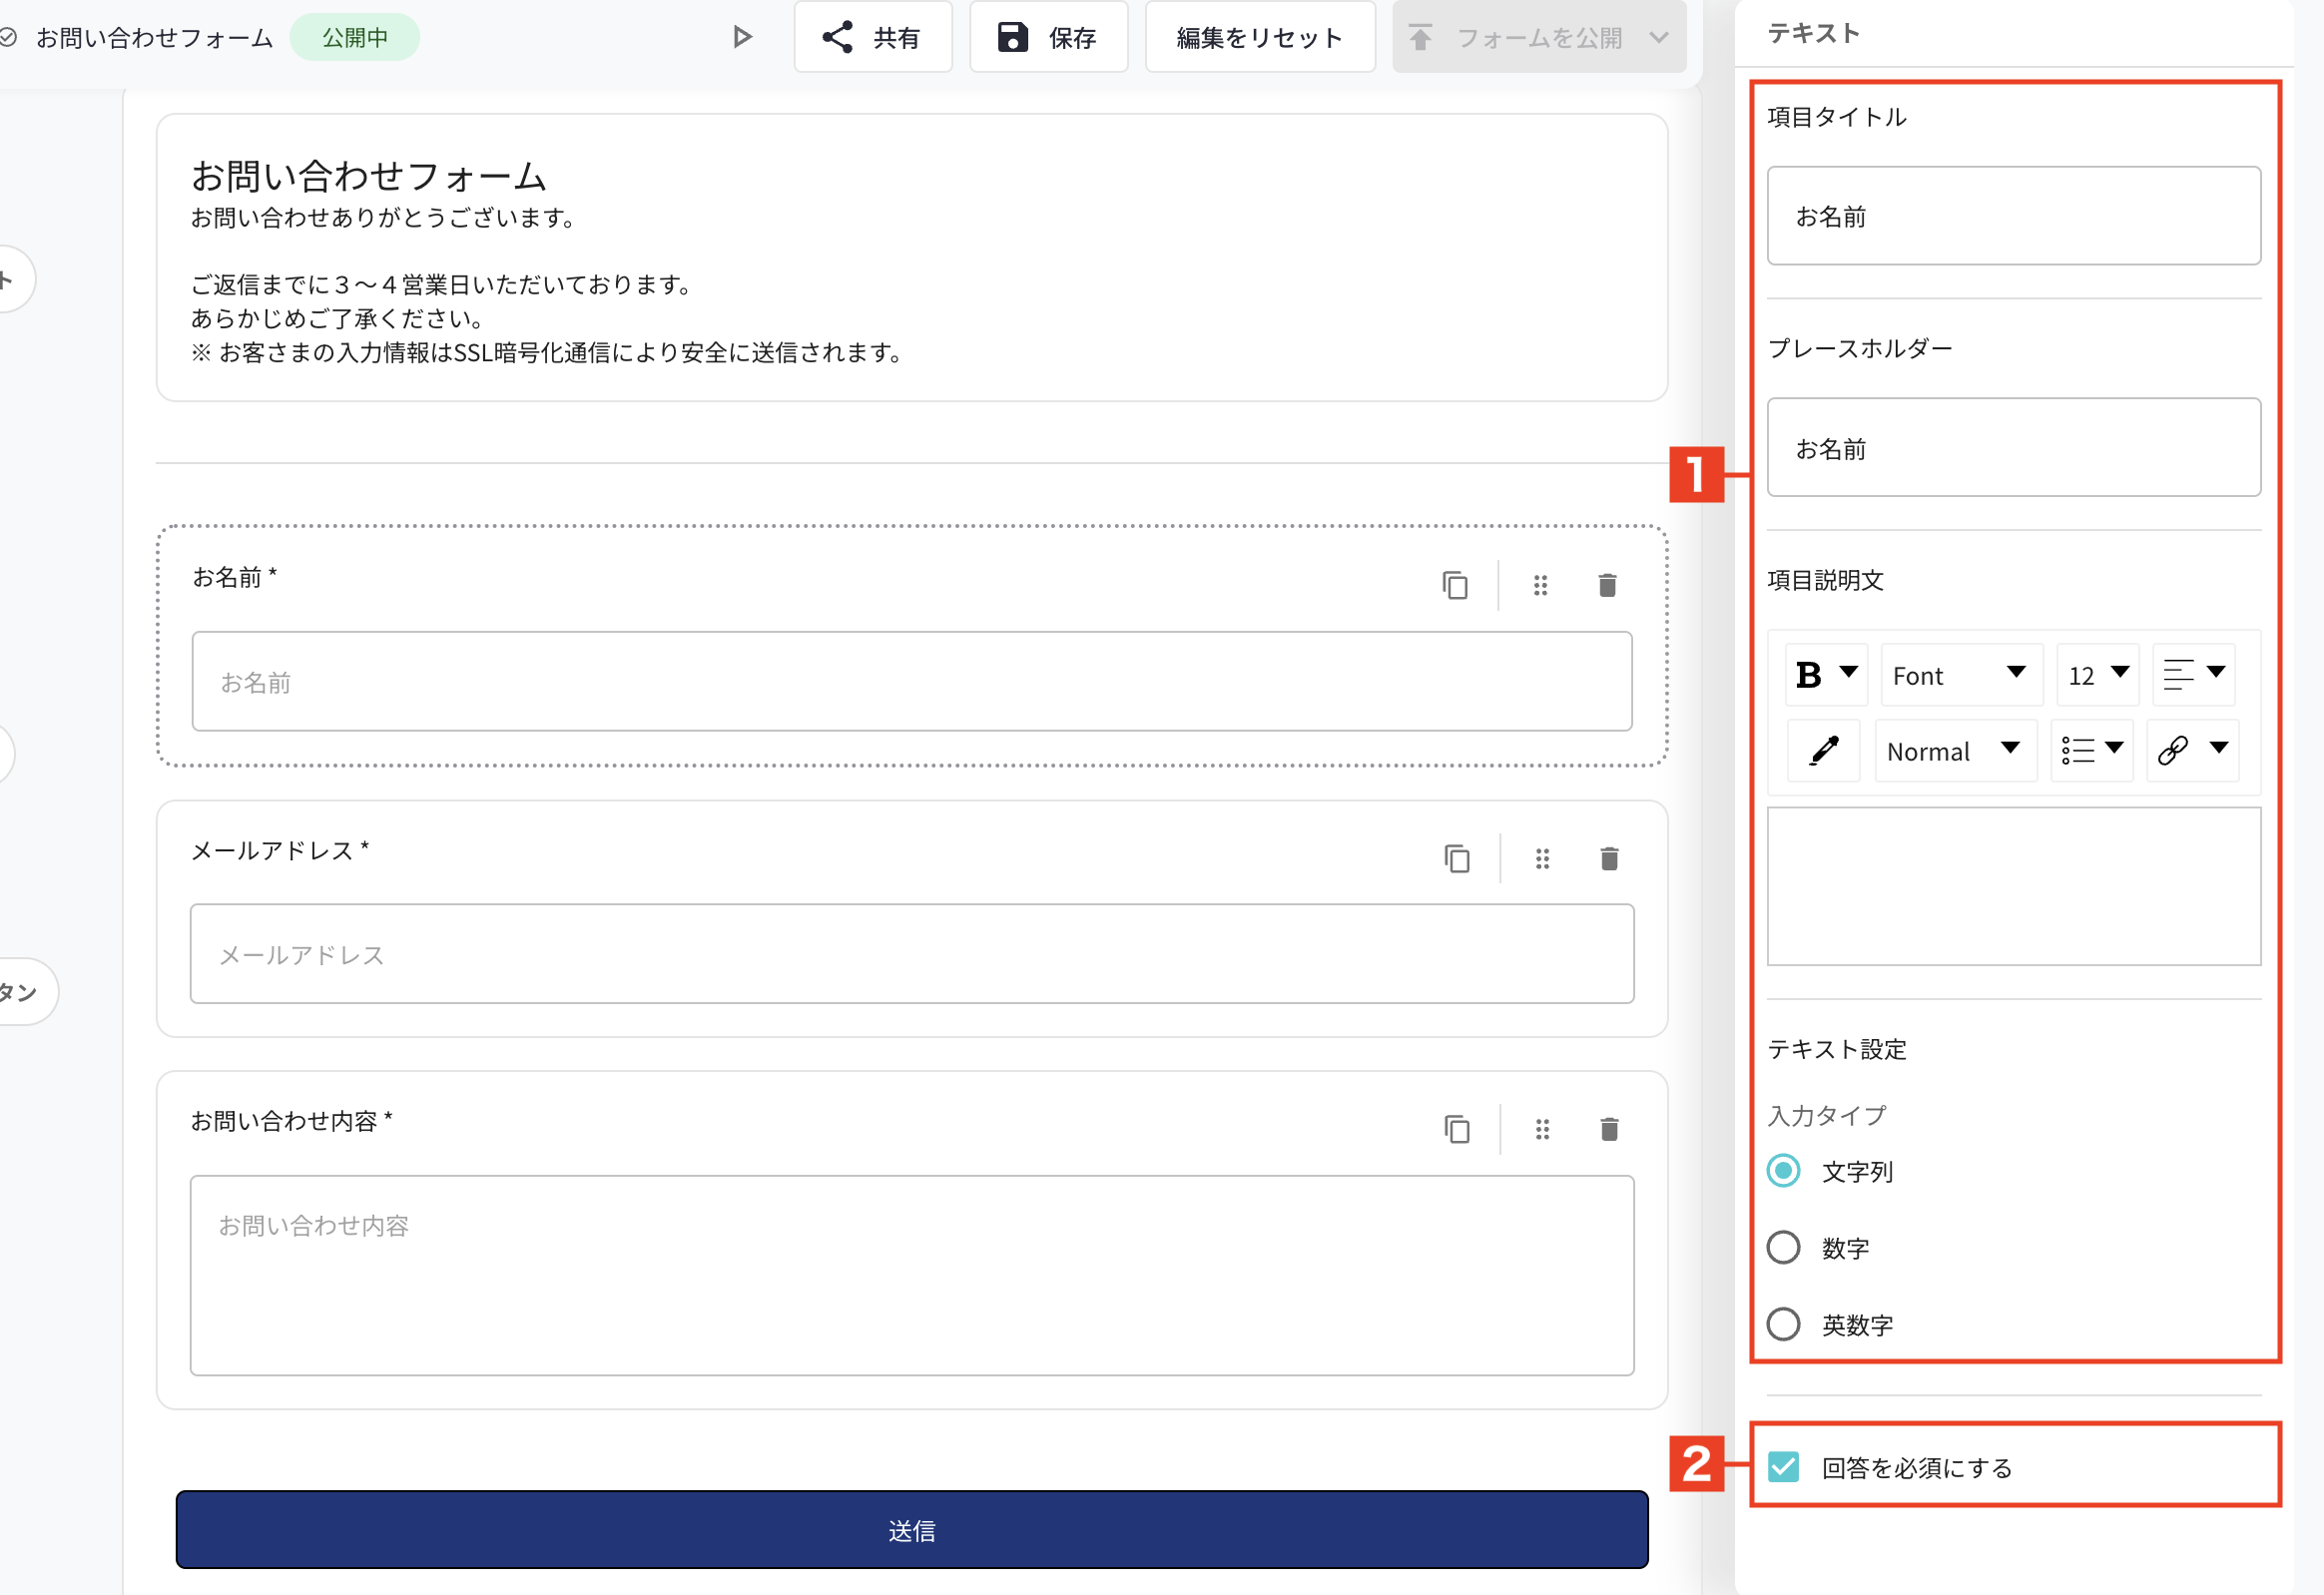This screenshot has height=1595, width=2324.
Task: Click the drag handle of お問い合わせ内容 field
Action: tap(1542, 1129)
